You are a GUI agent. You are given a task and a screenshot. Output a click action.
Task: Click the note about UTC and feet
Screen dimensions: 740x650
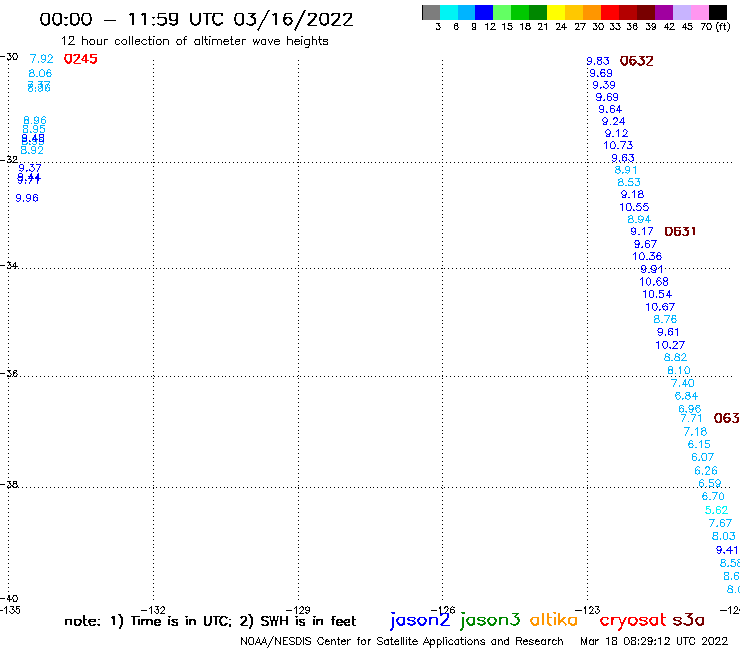coord(210,621)
